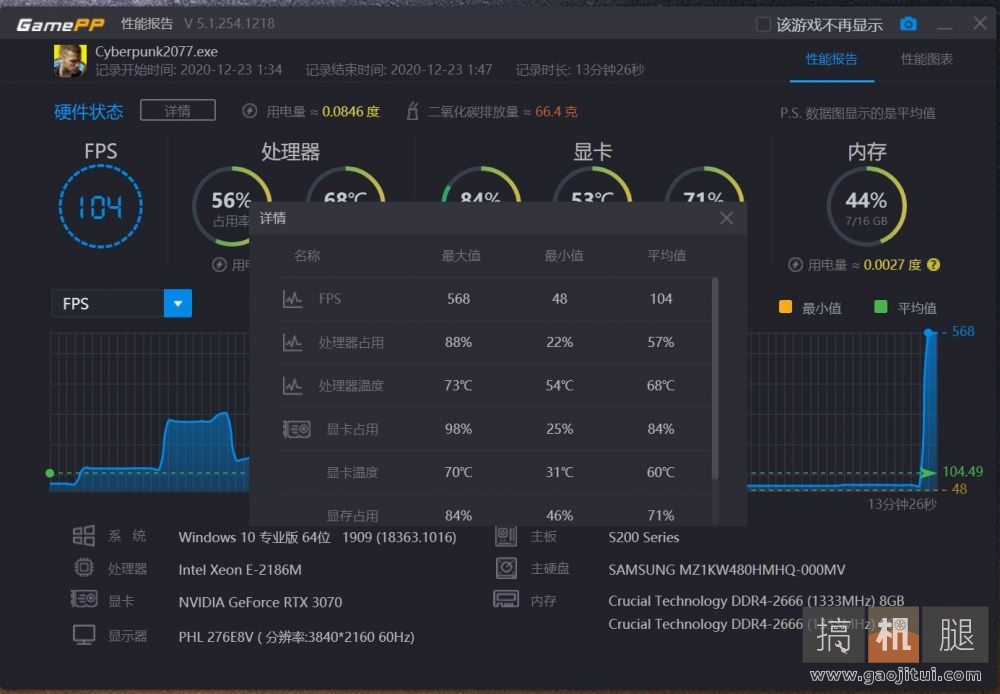Click the 最小值 column header

564,256
